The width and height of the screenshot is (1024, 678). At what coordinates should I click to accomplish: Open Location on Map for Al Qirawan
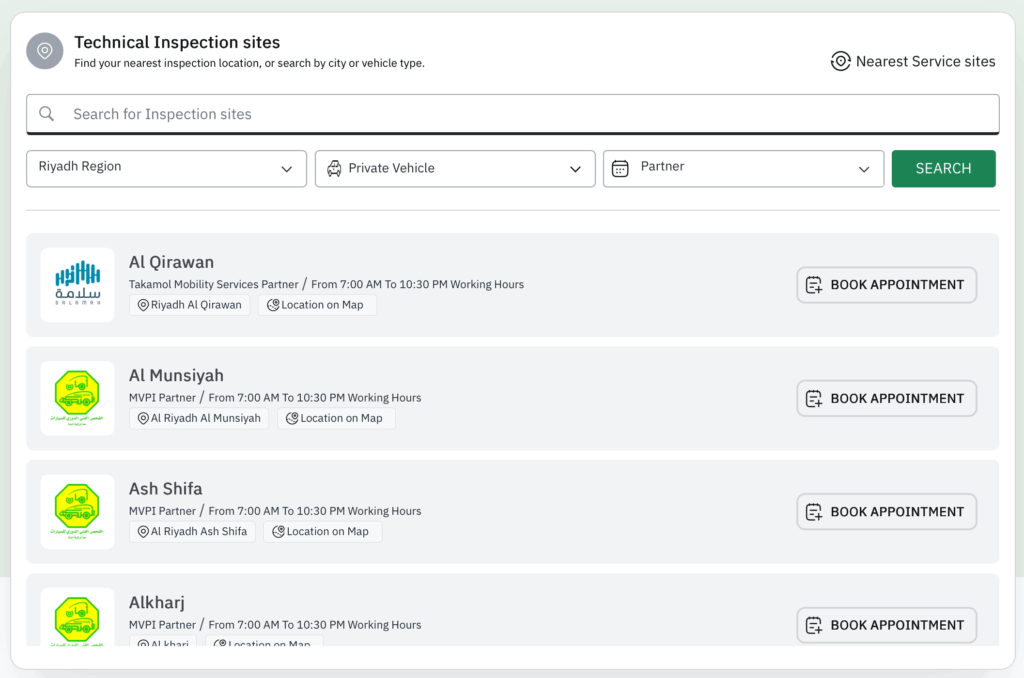tap(317, 305)
